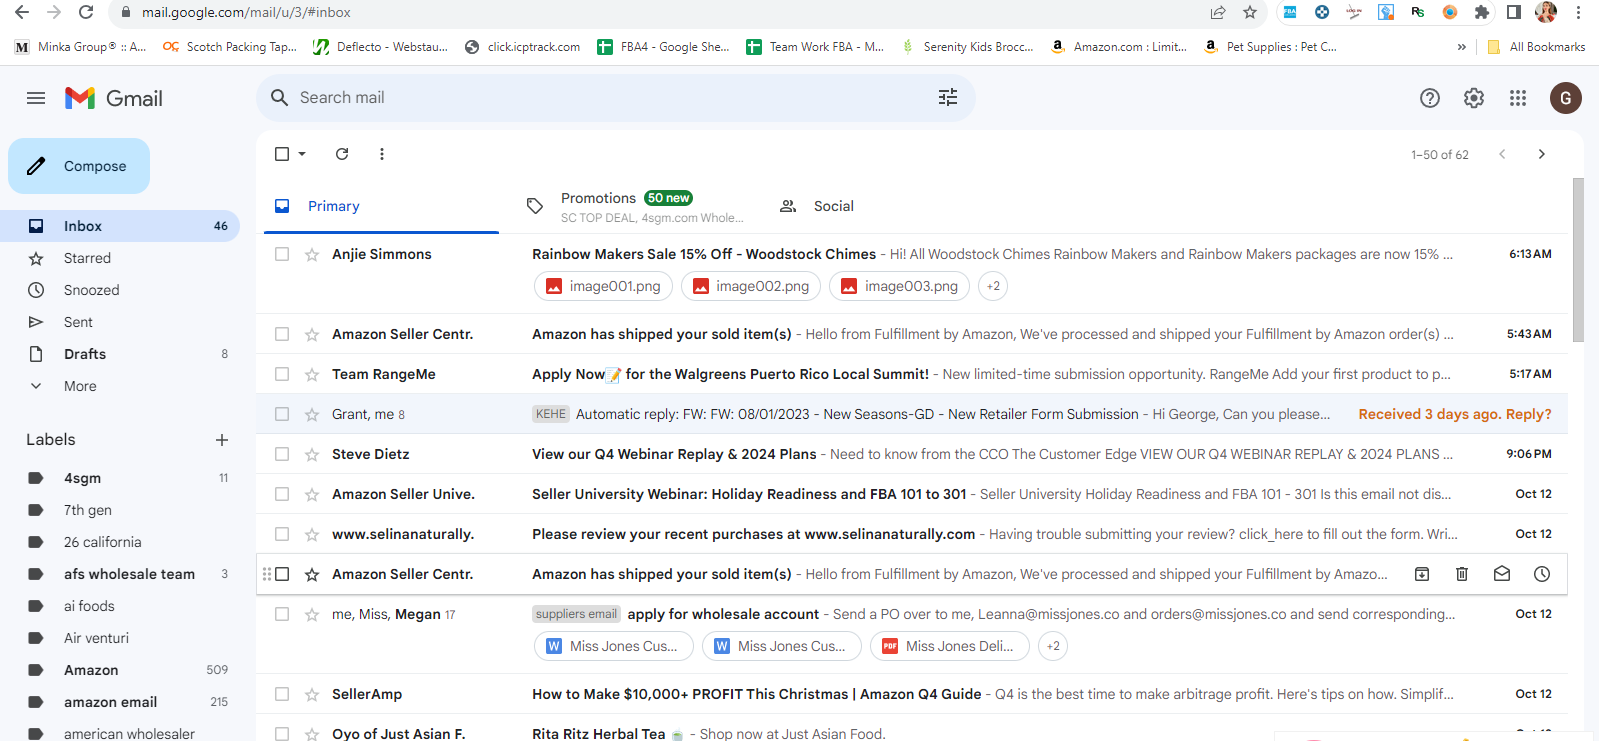Star the Team RangeMe email
Image resolution: width=1599 pixels, height=741 pixels.
click(x=312, y=374)
